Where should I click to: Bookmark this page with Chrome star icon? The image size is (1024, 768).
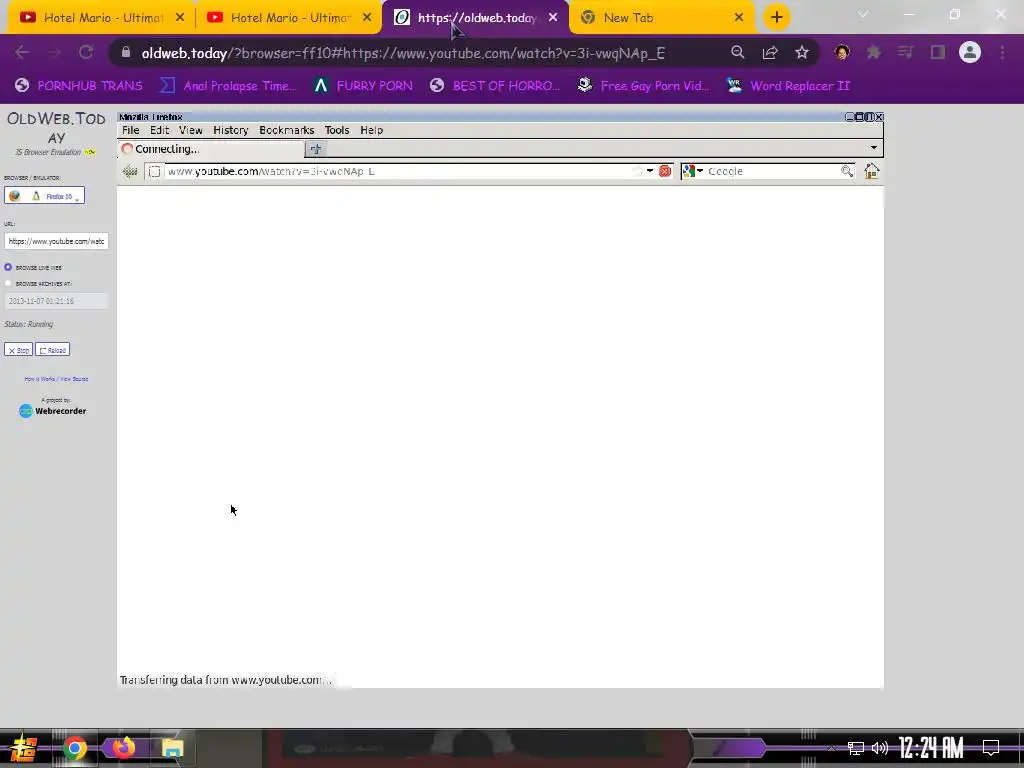point(802,52)
